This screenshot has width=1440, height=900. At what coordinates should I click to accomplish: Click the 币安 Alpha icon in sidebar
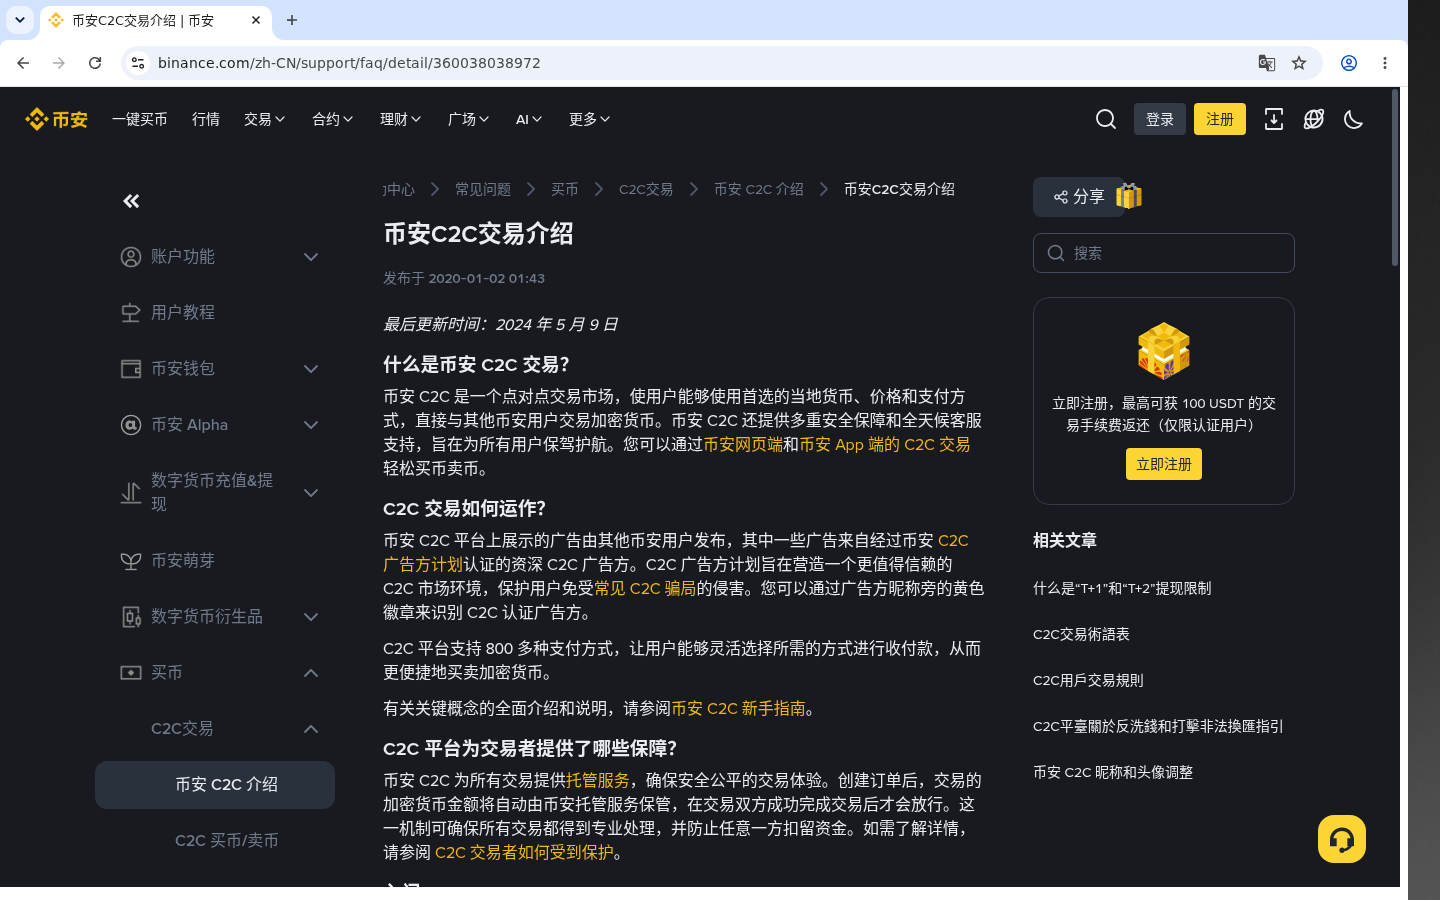[x=131, y=425]
